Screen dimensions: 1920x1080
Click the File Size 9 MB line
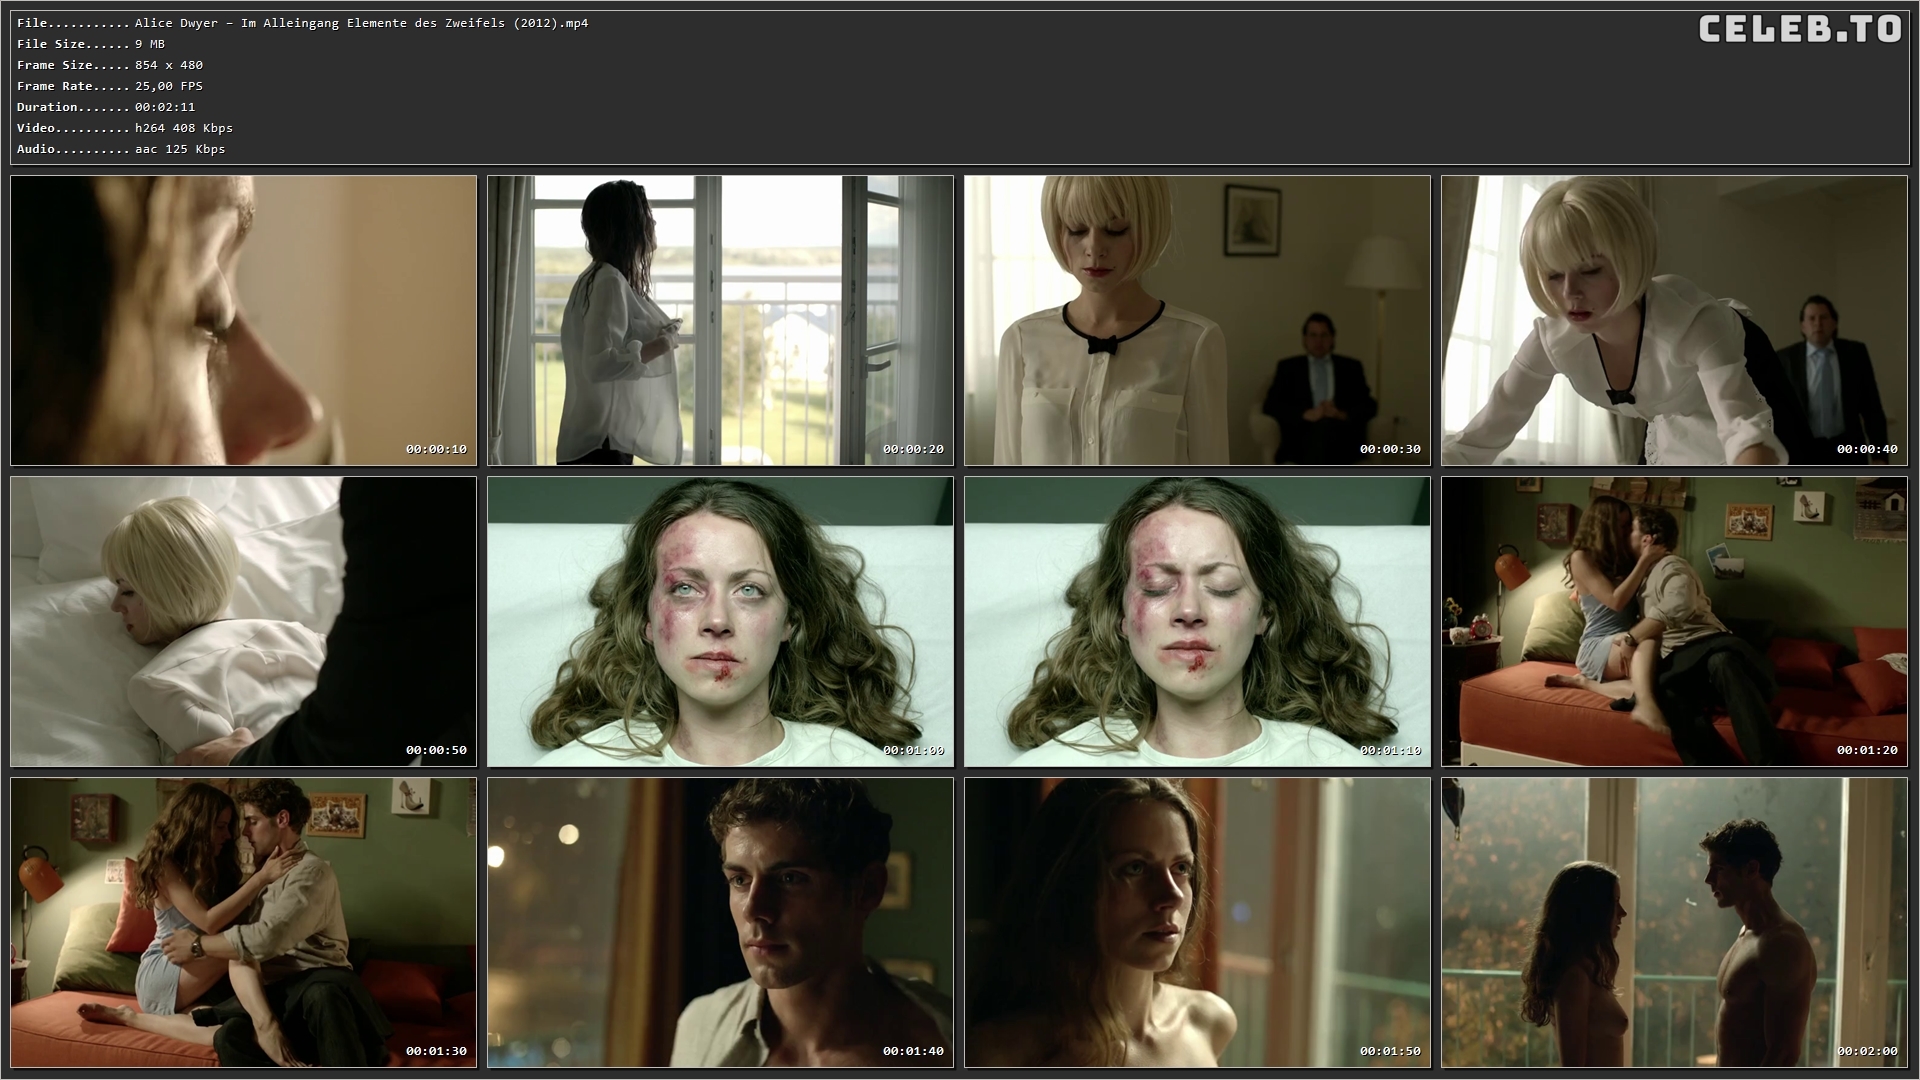pos(91,44)
